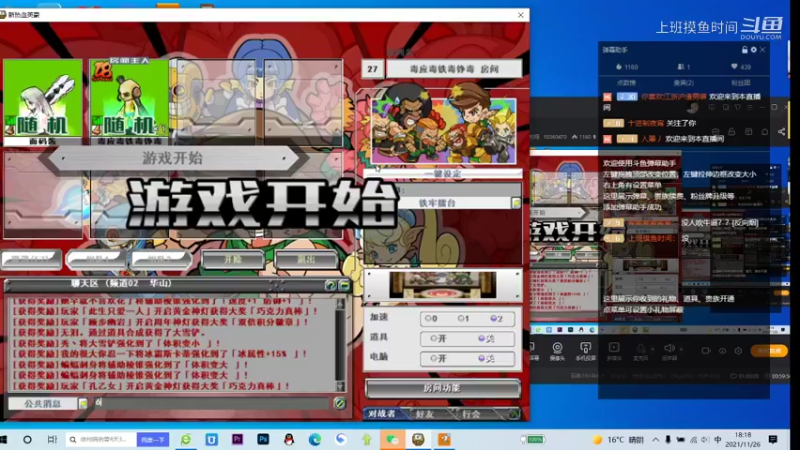Switch to the game's taskbar icon

click(418, 439)
